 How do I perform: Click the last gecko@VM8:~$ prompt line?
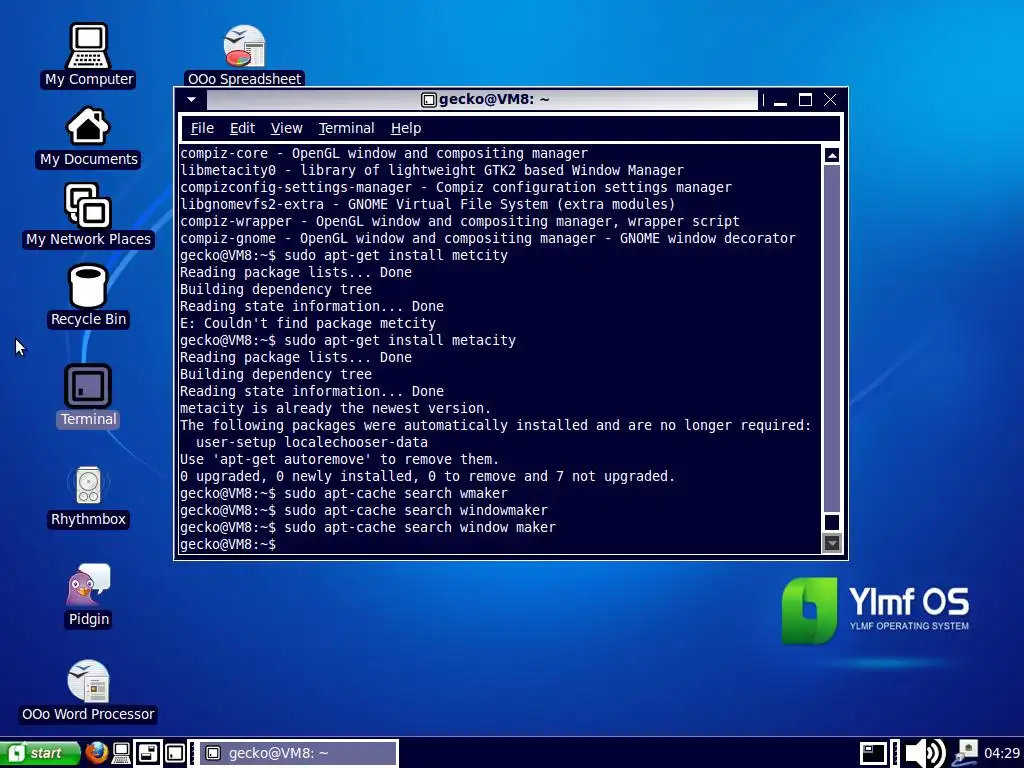(228, 544)
